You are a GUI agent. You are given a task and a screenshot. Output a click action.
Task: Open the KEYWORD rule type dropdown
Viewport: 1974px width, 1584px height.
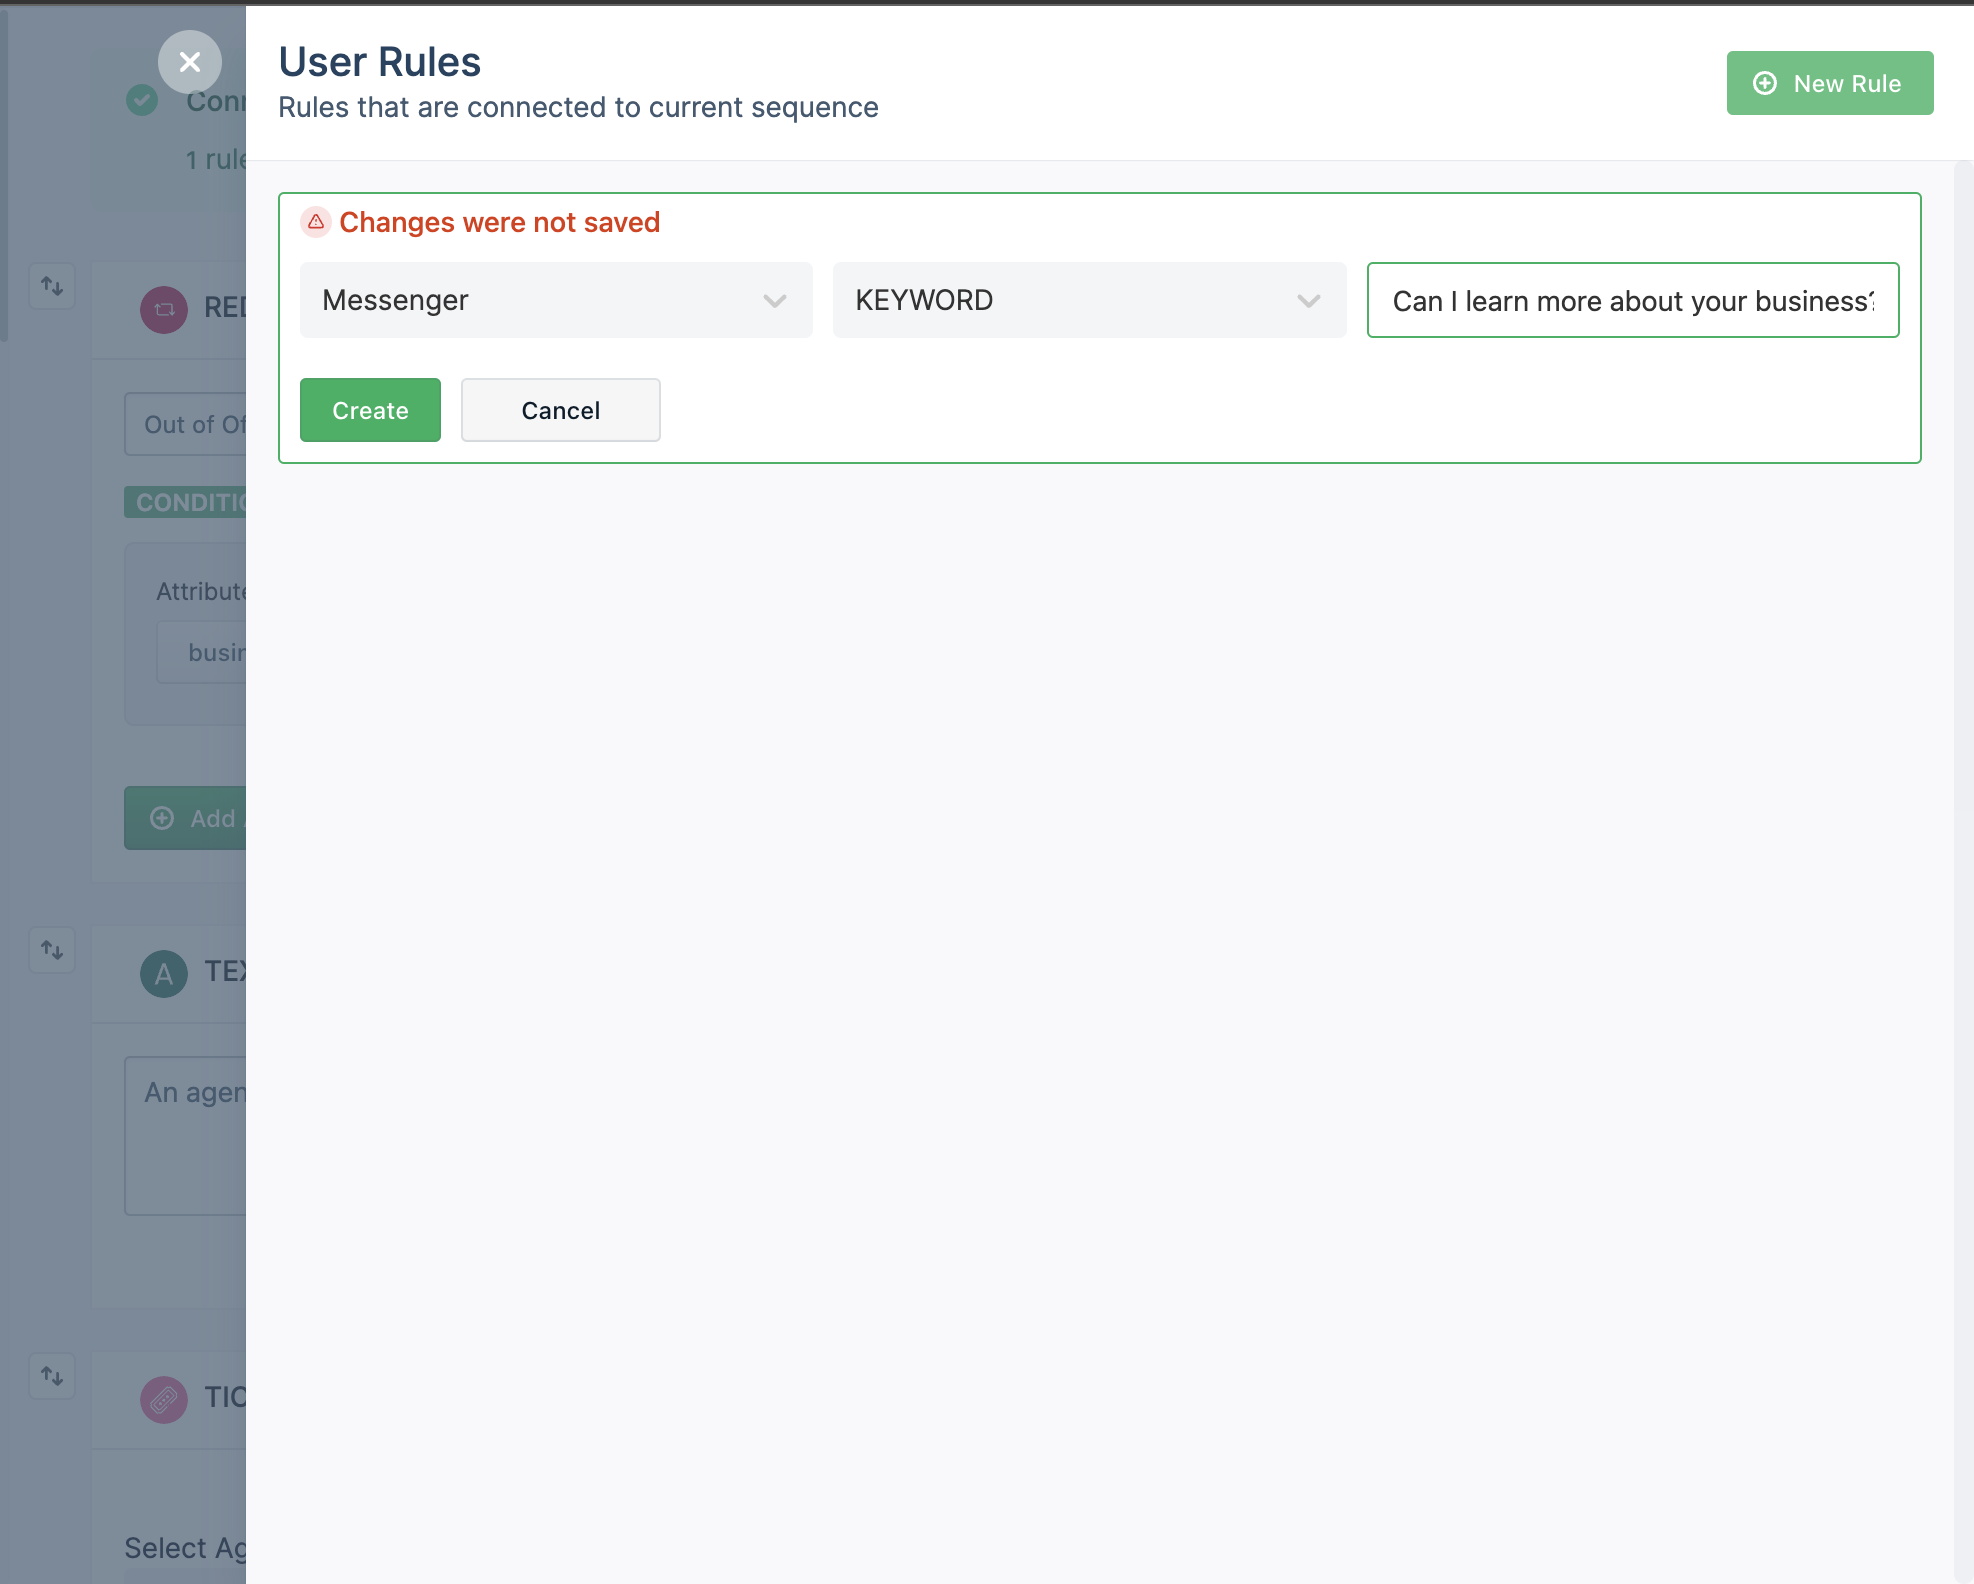(x=1088, y=300)
